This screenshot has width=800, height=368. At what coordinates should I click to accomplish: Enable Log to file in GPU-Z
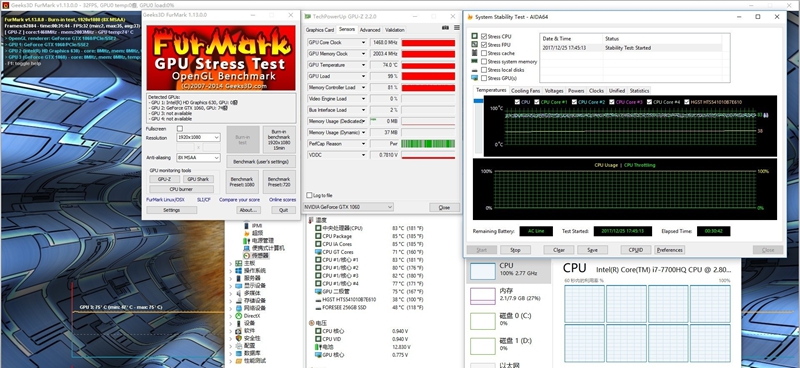[309, 195]
